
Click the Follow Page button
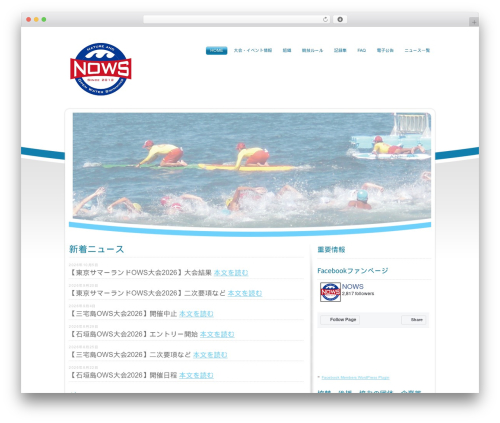pos(340,320)
